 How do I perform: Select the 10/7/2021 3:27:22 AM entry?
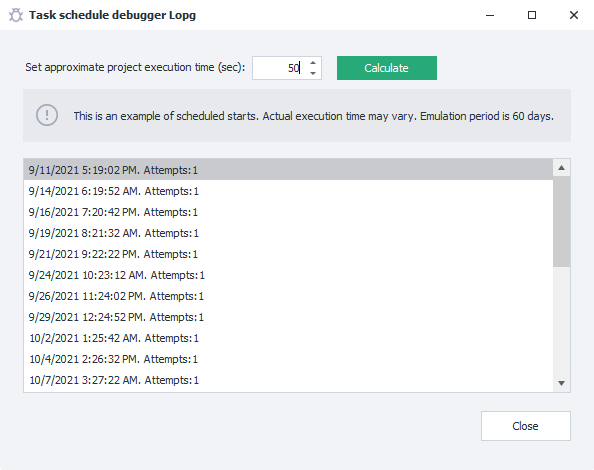click(x=288, y=380)
